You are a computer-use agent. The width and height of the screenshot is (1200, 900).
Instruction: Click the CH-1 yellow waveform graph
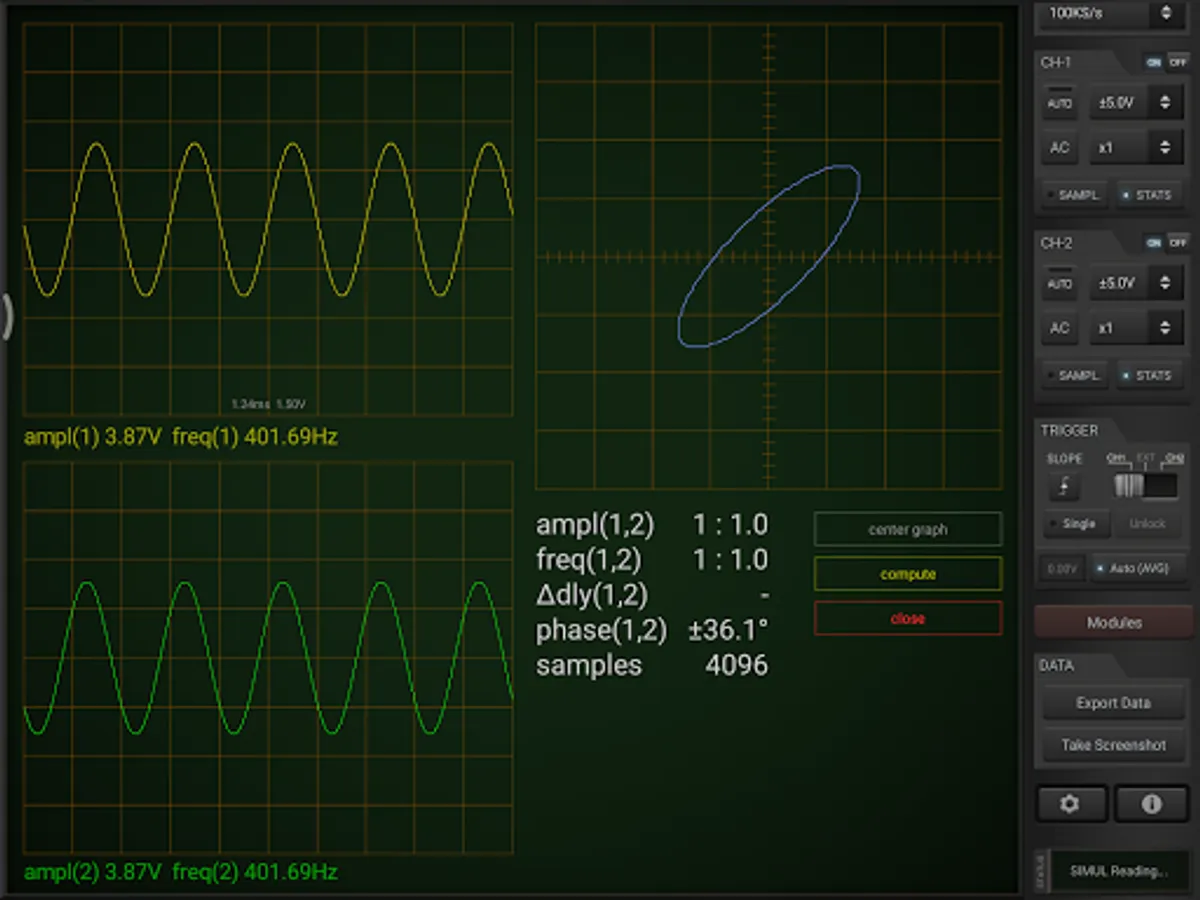click(x=268, y=220)
